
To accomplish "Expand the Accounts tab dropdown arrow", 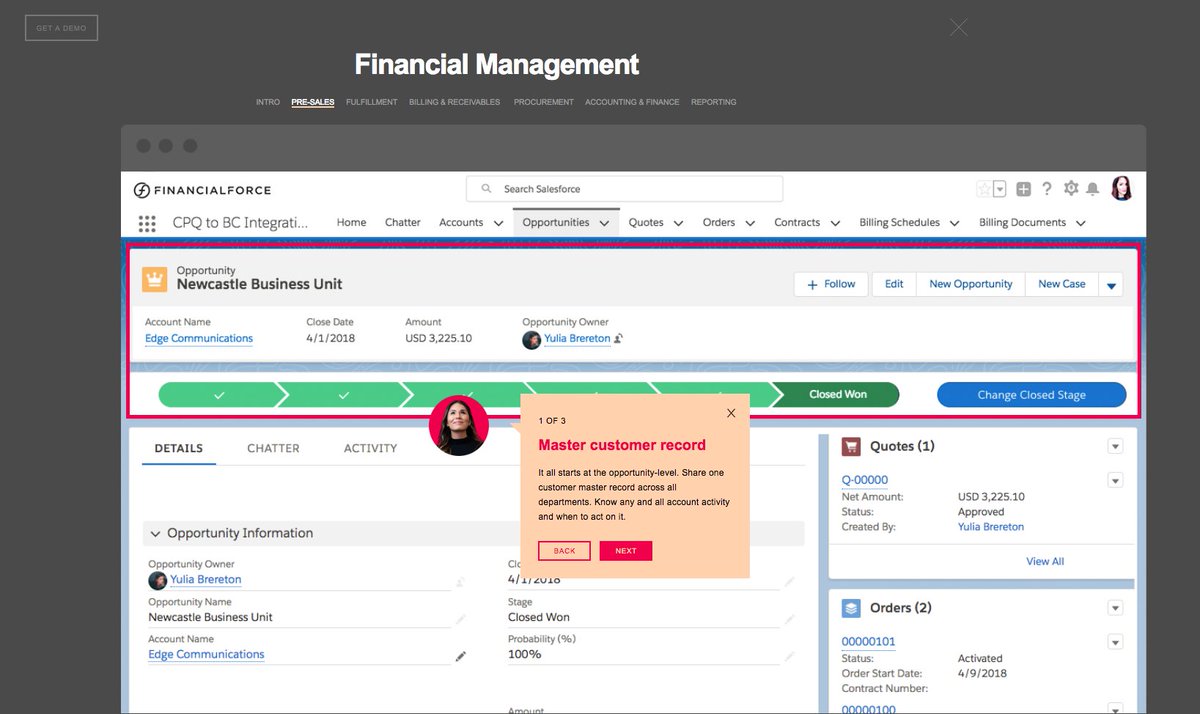I will click(x=498, y=223).
